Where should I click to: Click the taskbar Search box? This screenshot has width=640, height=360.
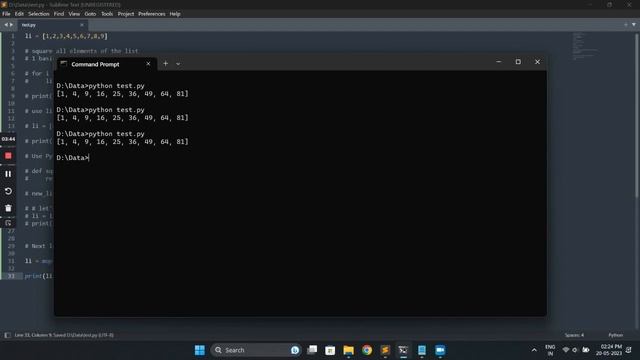256,350
